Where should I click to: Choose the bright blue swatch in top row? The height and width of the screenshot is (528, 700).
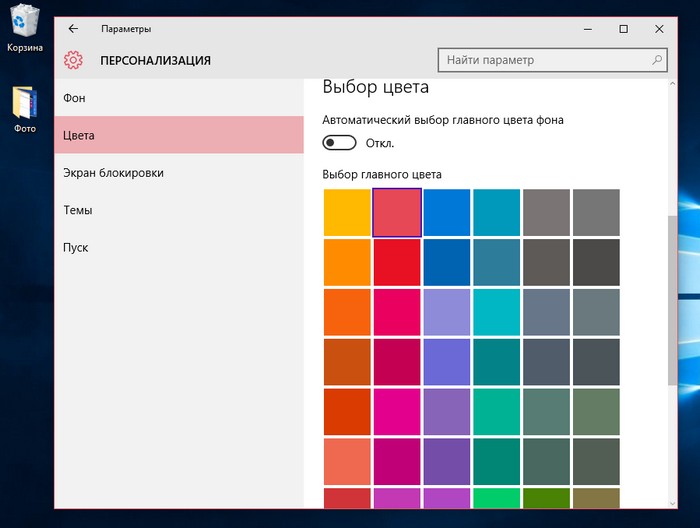pyautogui.click(x=447, y=213)
